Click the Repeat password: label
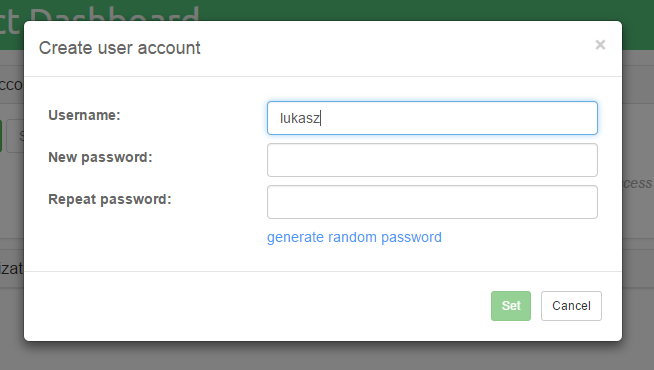 click(110, 199)
